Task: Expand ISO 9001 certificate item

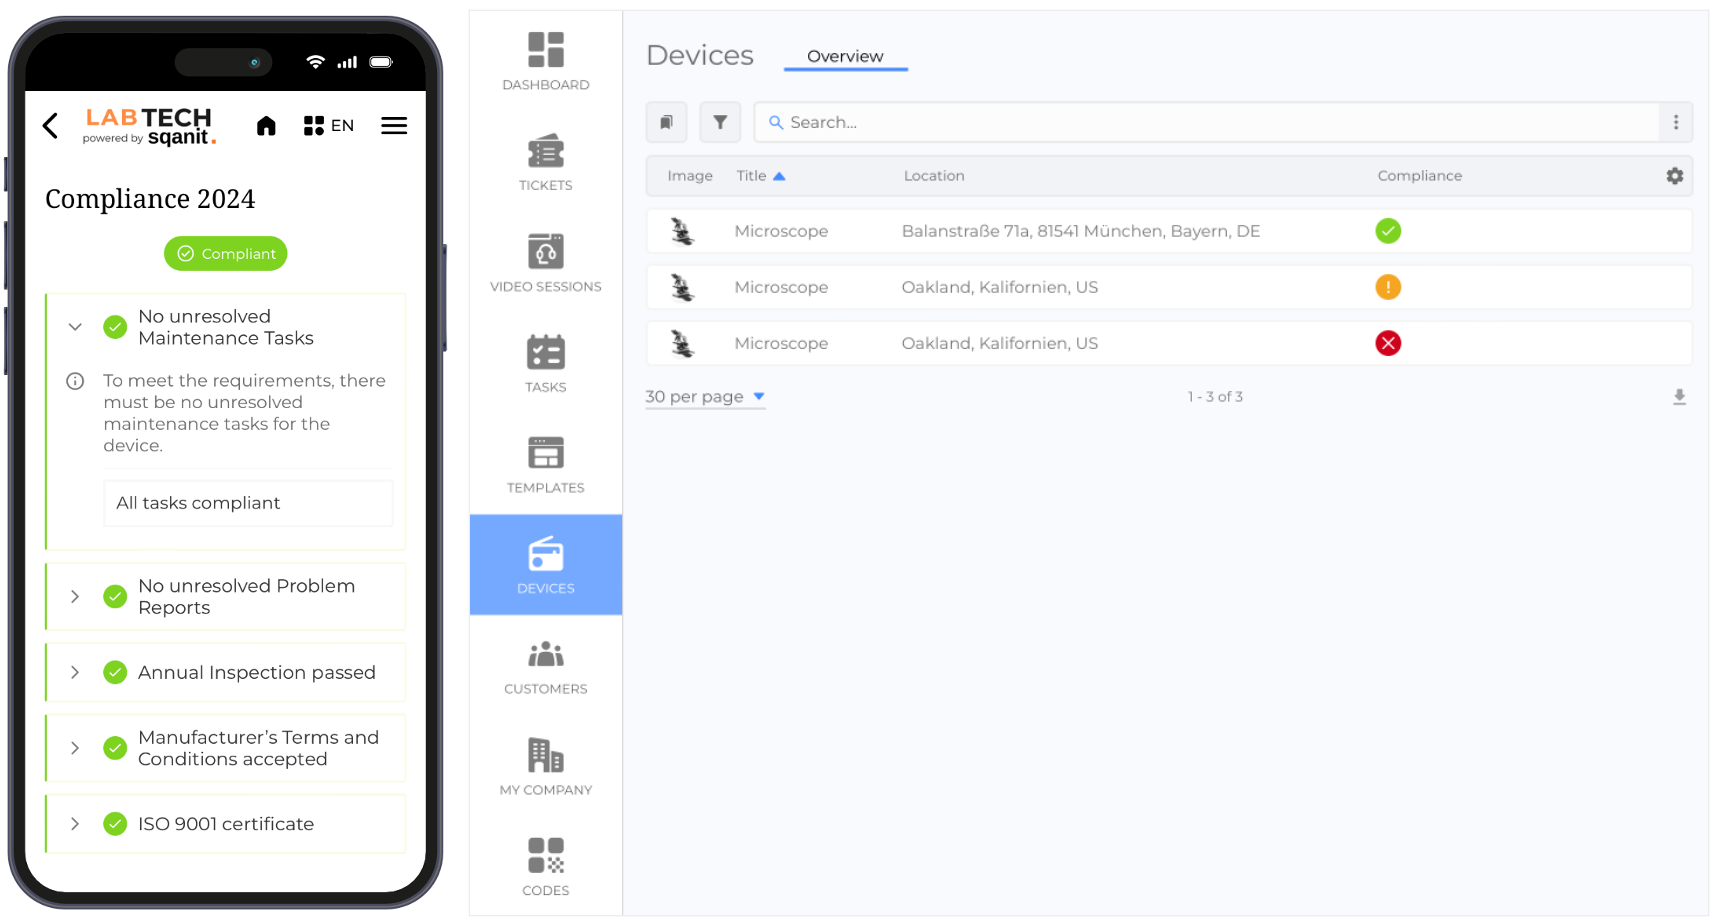Action: [75, 824]
